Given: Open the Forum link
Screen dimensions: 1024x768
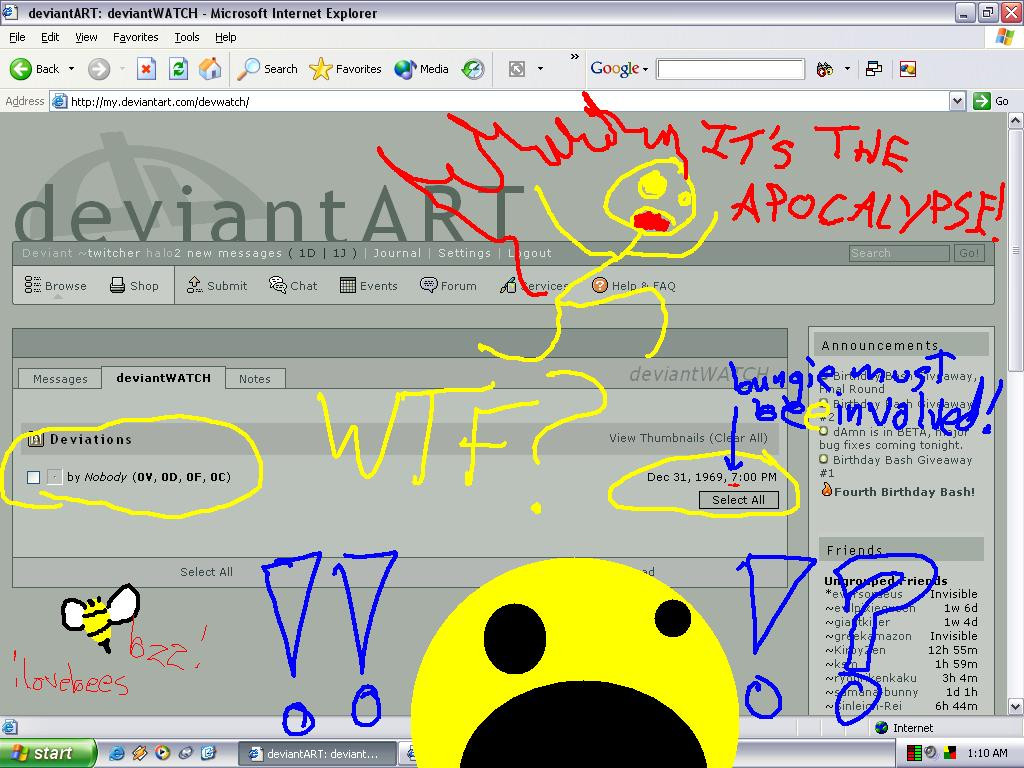Looking at the screenshot, I should coord(448,285).
